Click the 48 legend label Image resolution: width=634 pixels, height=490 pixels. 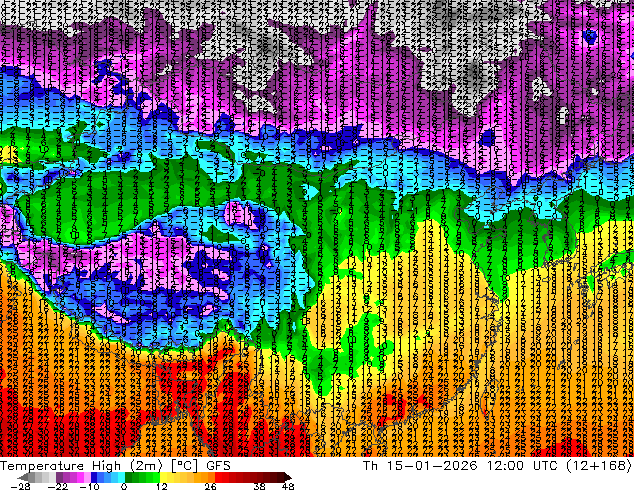click(x=287, y=486)
